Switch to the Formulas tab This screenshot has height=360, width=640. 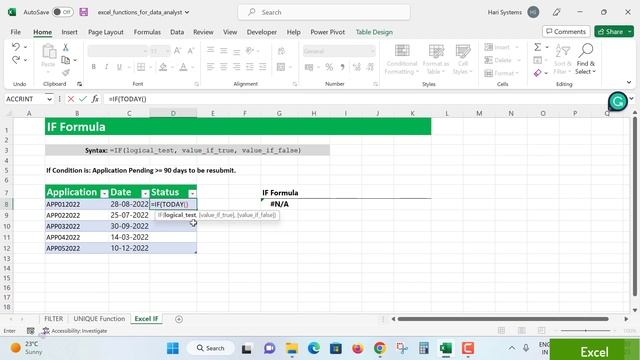(147, 32)
